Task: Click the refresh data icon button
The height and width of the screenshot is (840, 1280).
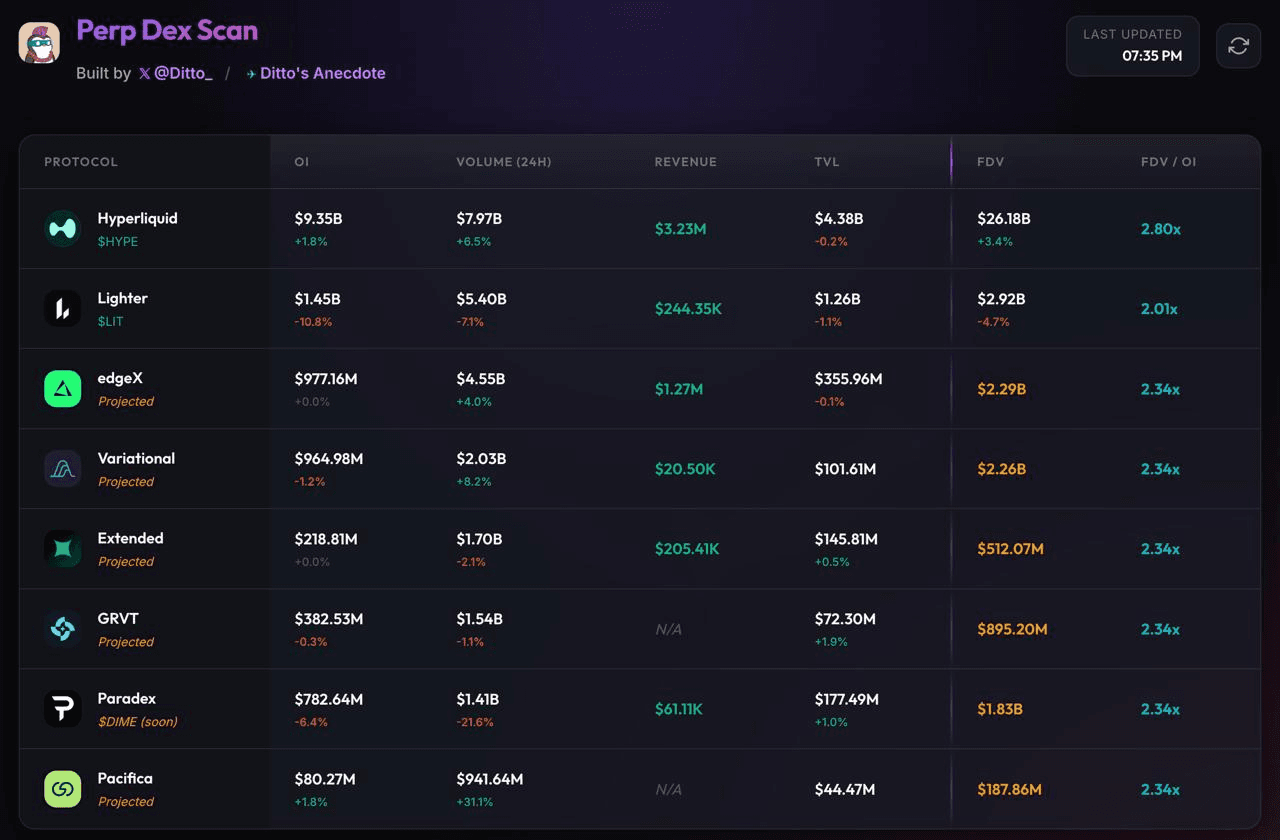Action: tap(1238, 46)
